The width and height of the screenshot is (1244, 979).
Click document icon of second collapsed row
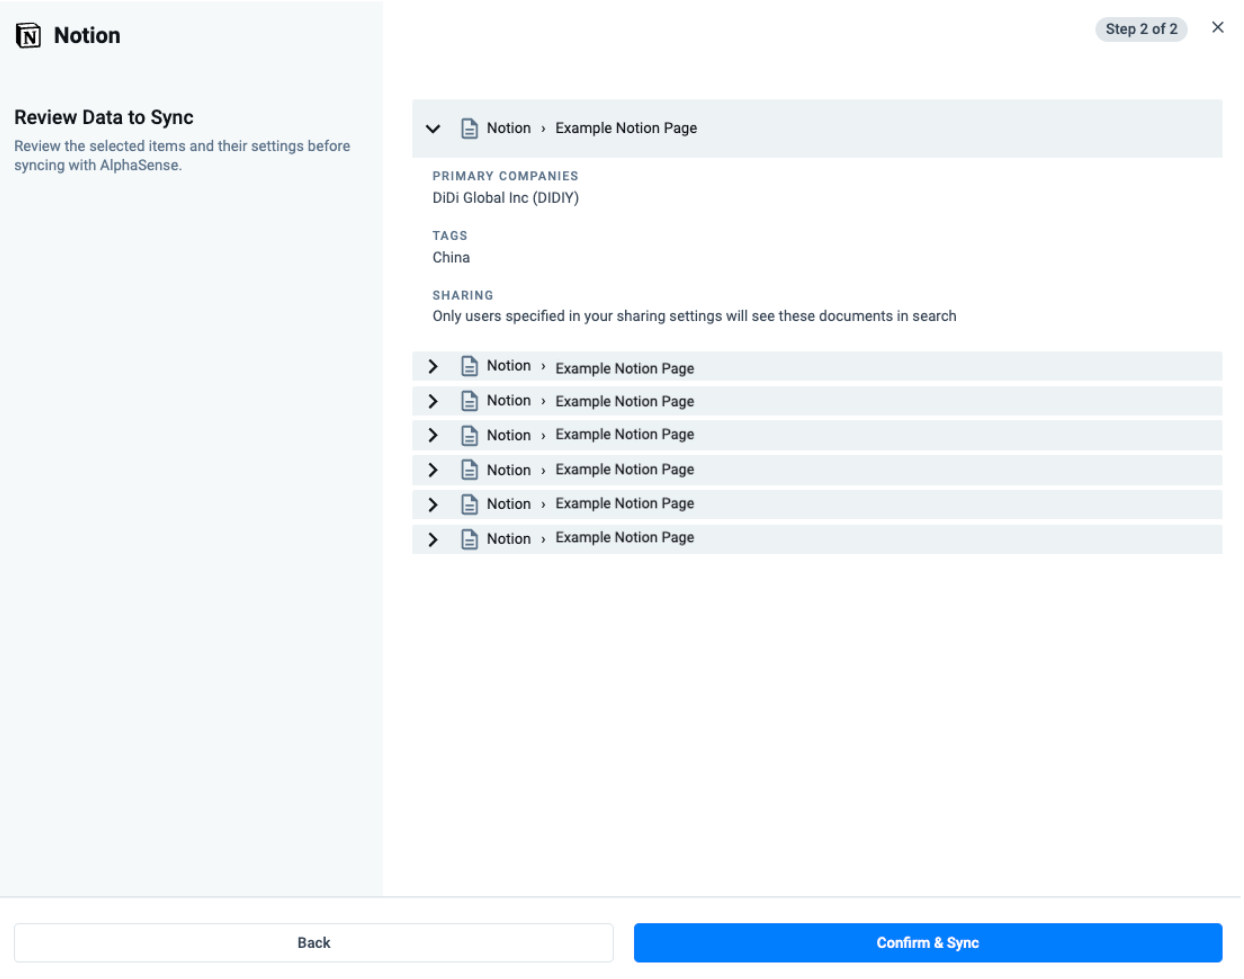[469, 401]
